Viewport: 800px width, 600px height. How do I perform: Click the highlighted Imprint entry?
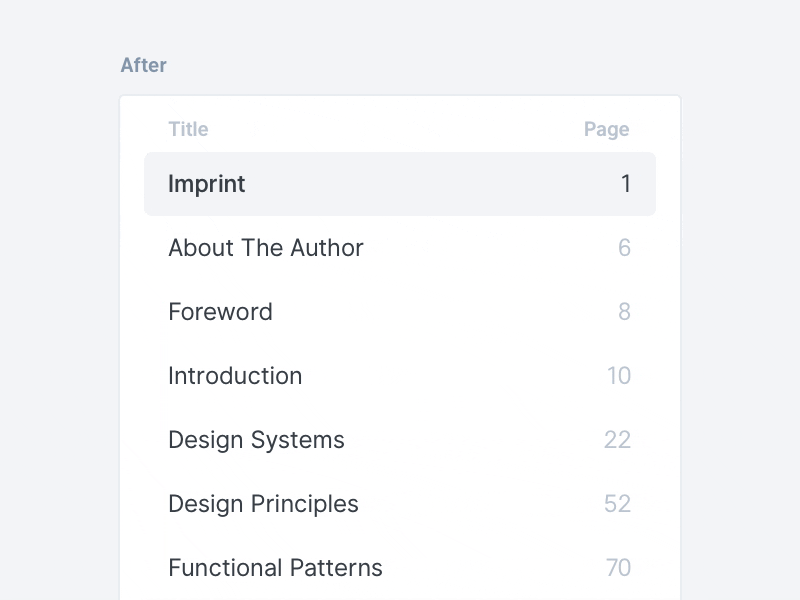coord(400,184)
